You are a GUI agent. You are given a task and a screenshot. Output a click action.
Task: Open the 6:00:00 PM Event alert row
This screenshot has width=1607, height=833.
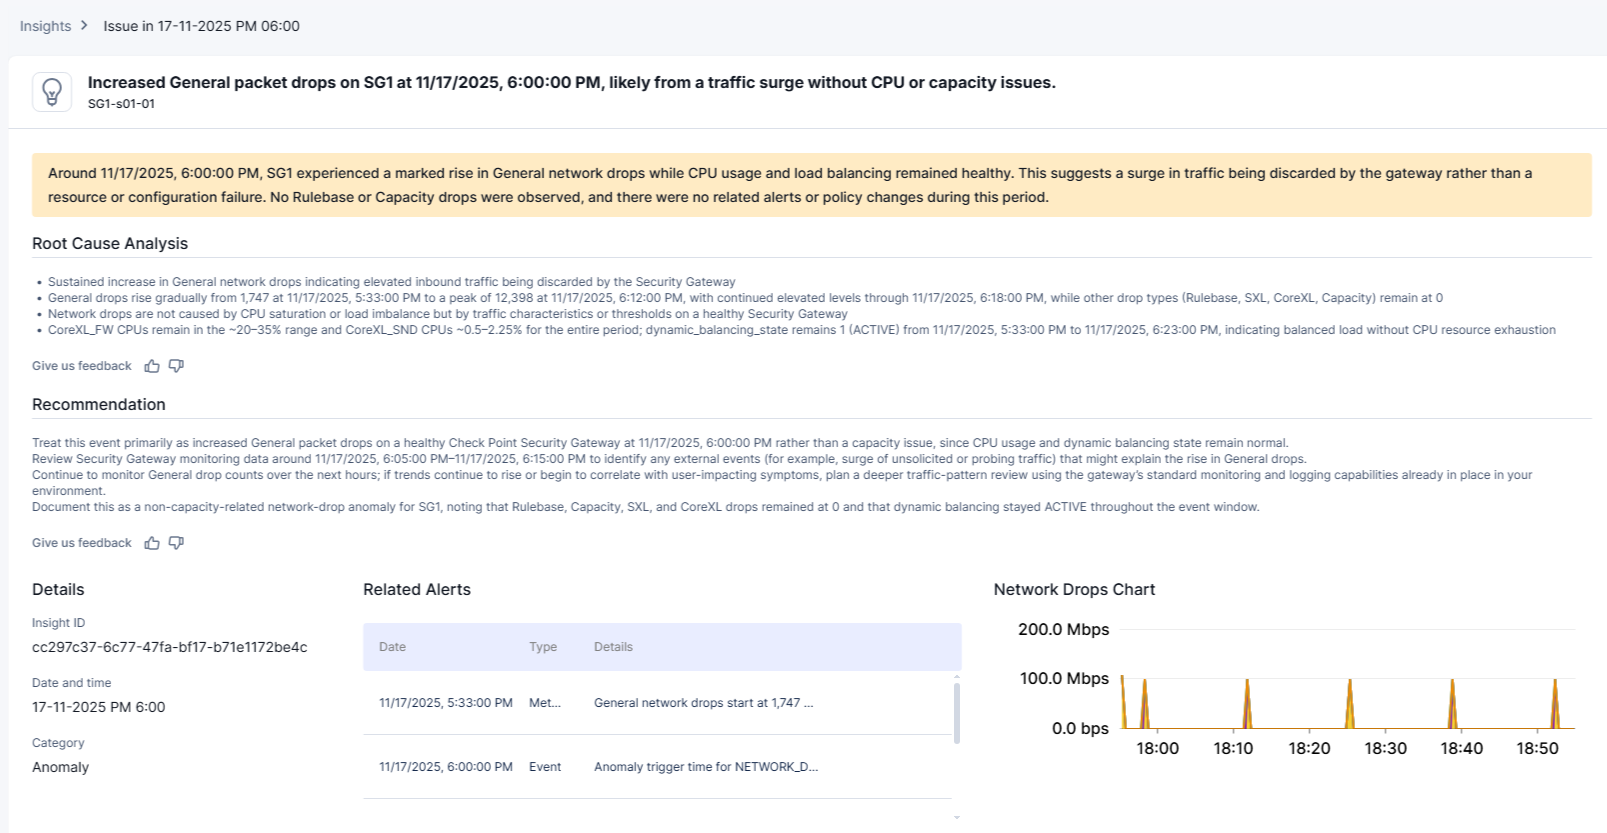click(x=658, y=767)
